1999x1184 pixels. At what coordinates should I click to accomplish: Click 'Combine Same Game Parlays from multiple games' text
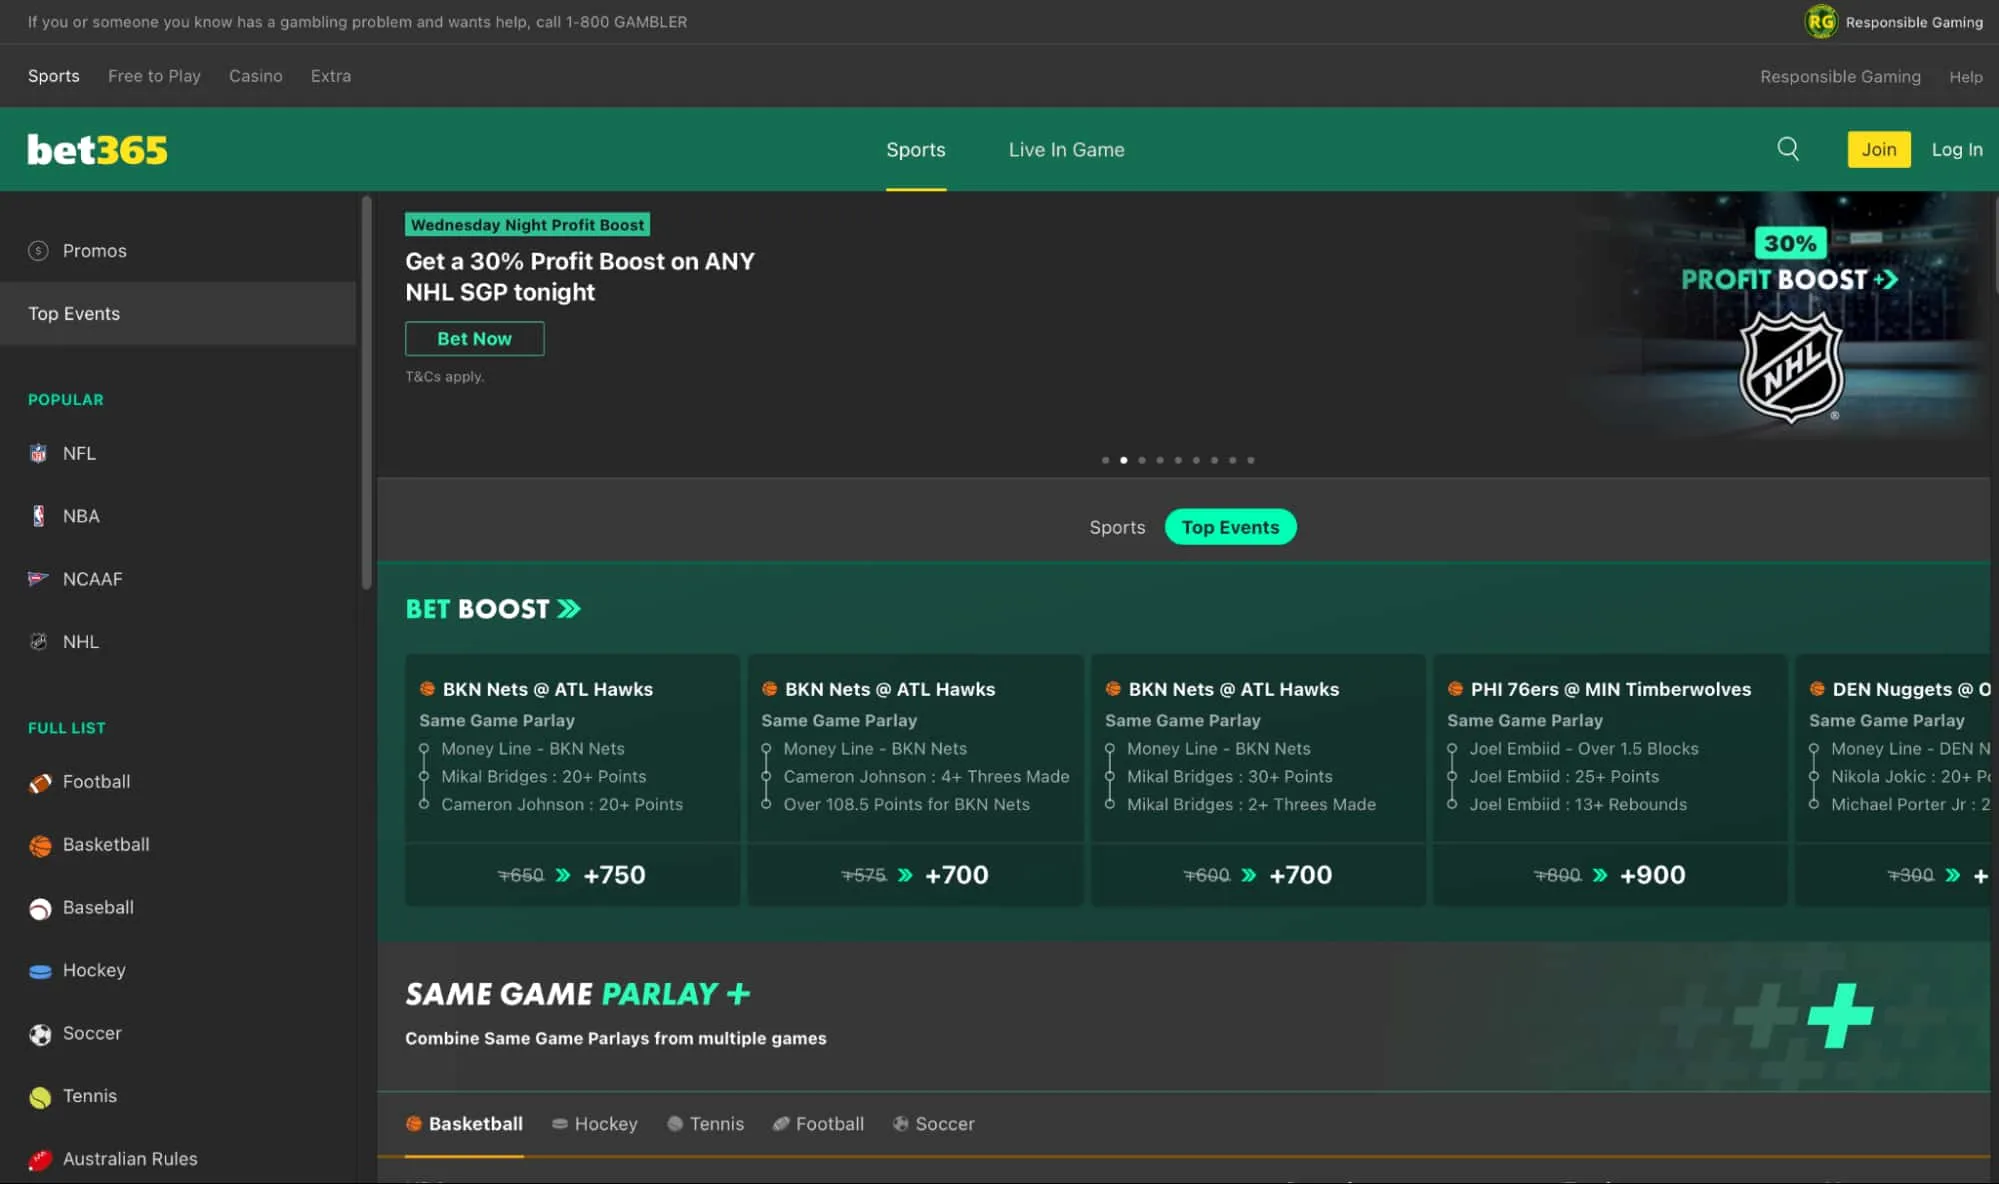615,1038
